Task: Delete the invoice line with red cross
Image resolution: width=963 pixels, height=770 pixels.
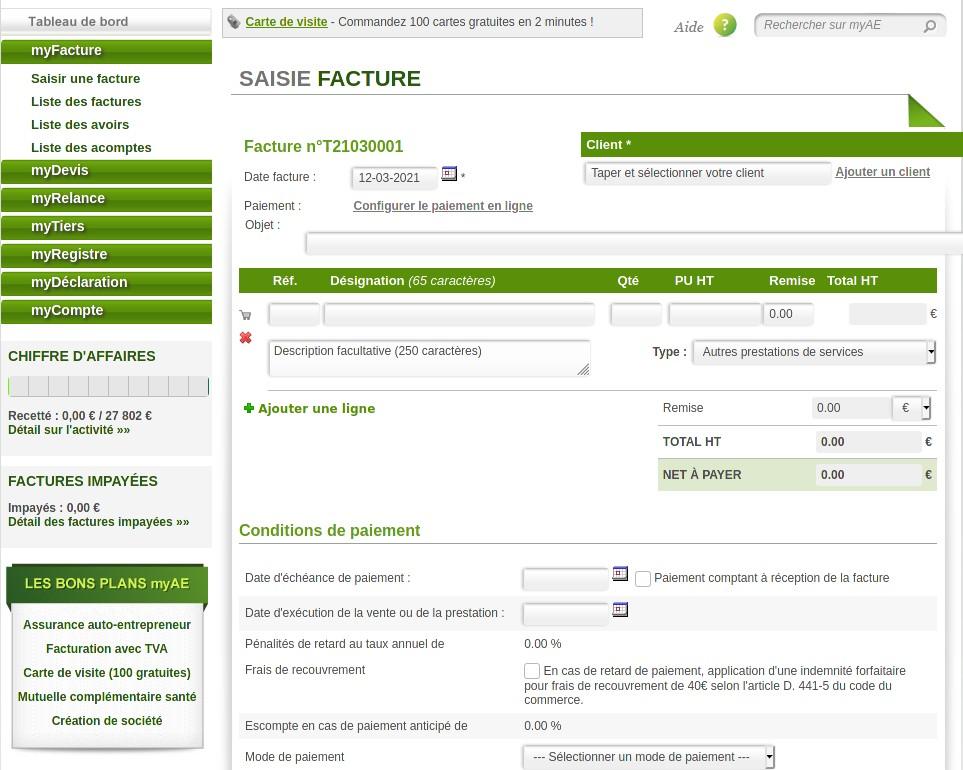Action: point(246,337)
